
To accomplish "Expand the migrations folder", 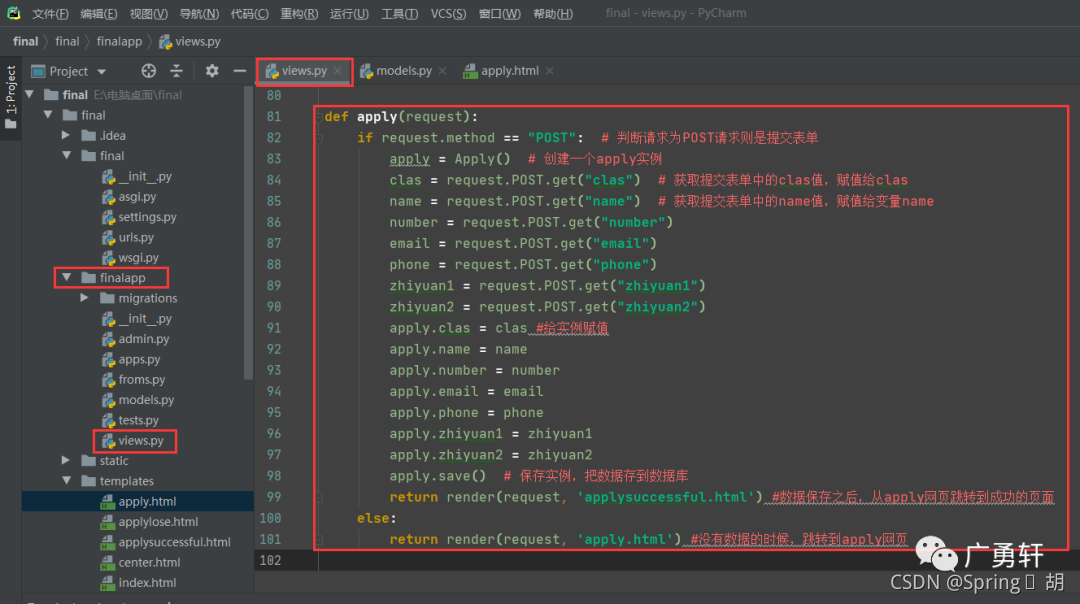I will coord(84,298).
